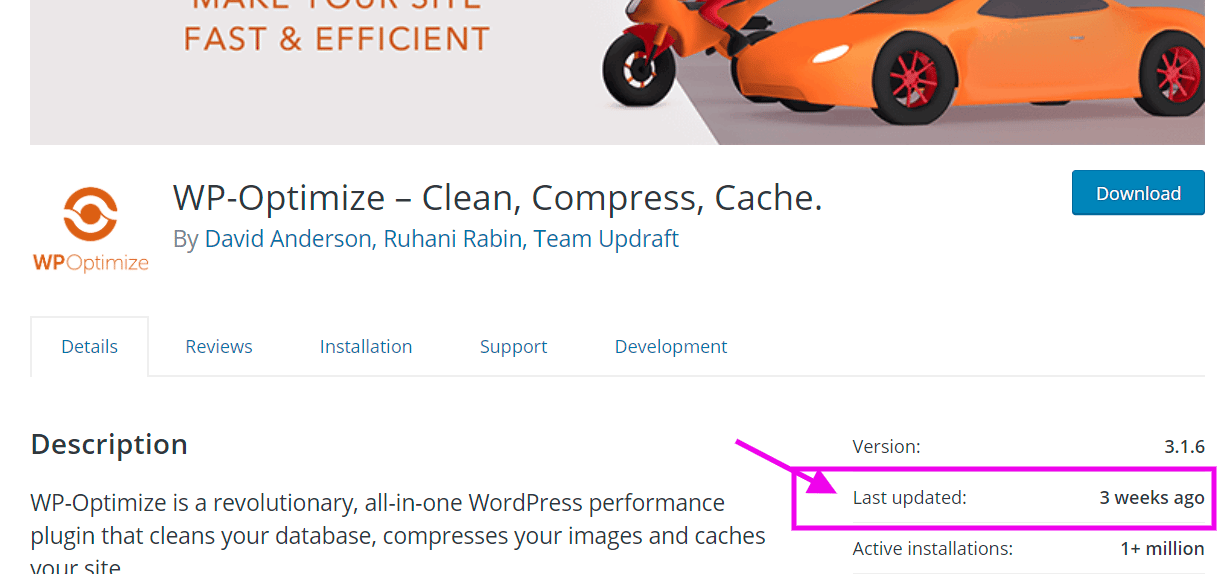Show the Development tab
This screenshot has height=574, width=1229.
coord(671,347)
